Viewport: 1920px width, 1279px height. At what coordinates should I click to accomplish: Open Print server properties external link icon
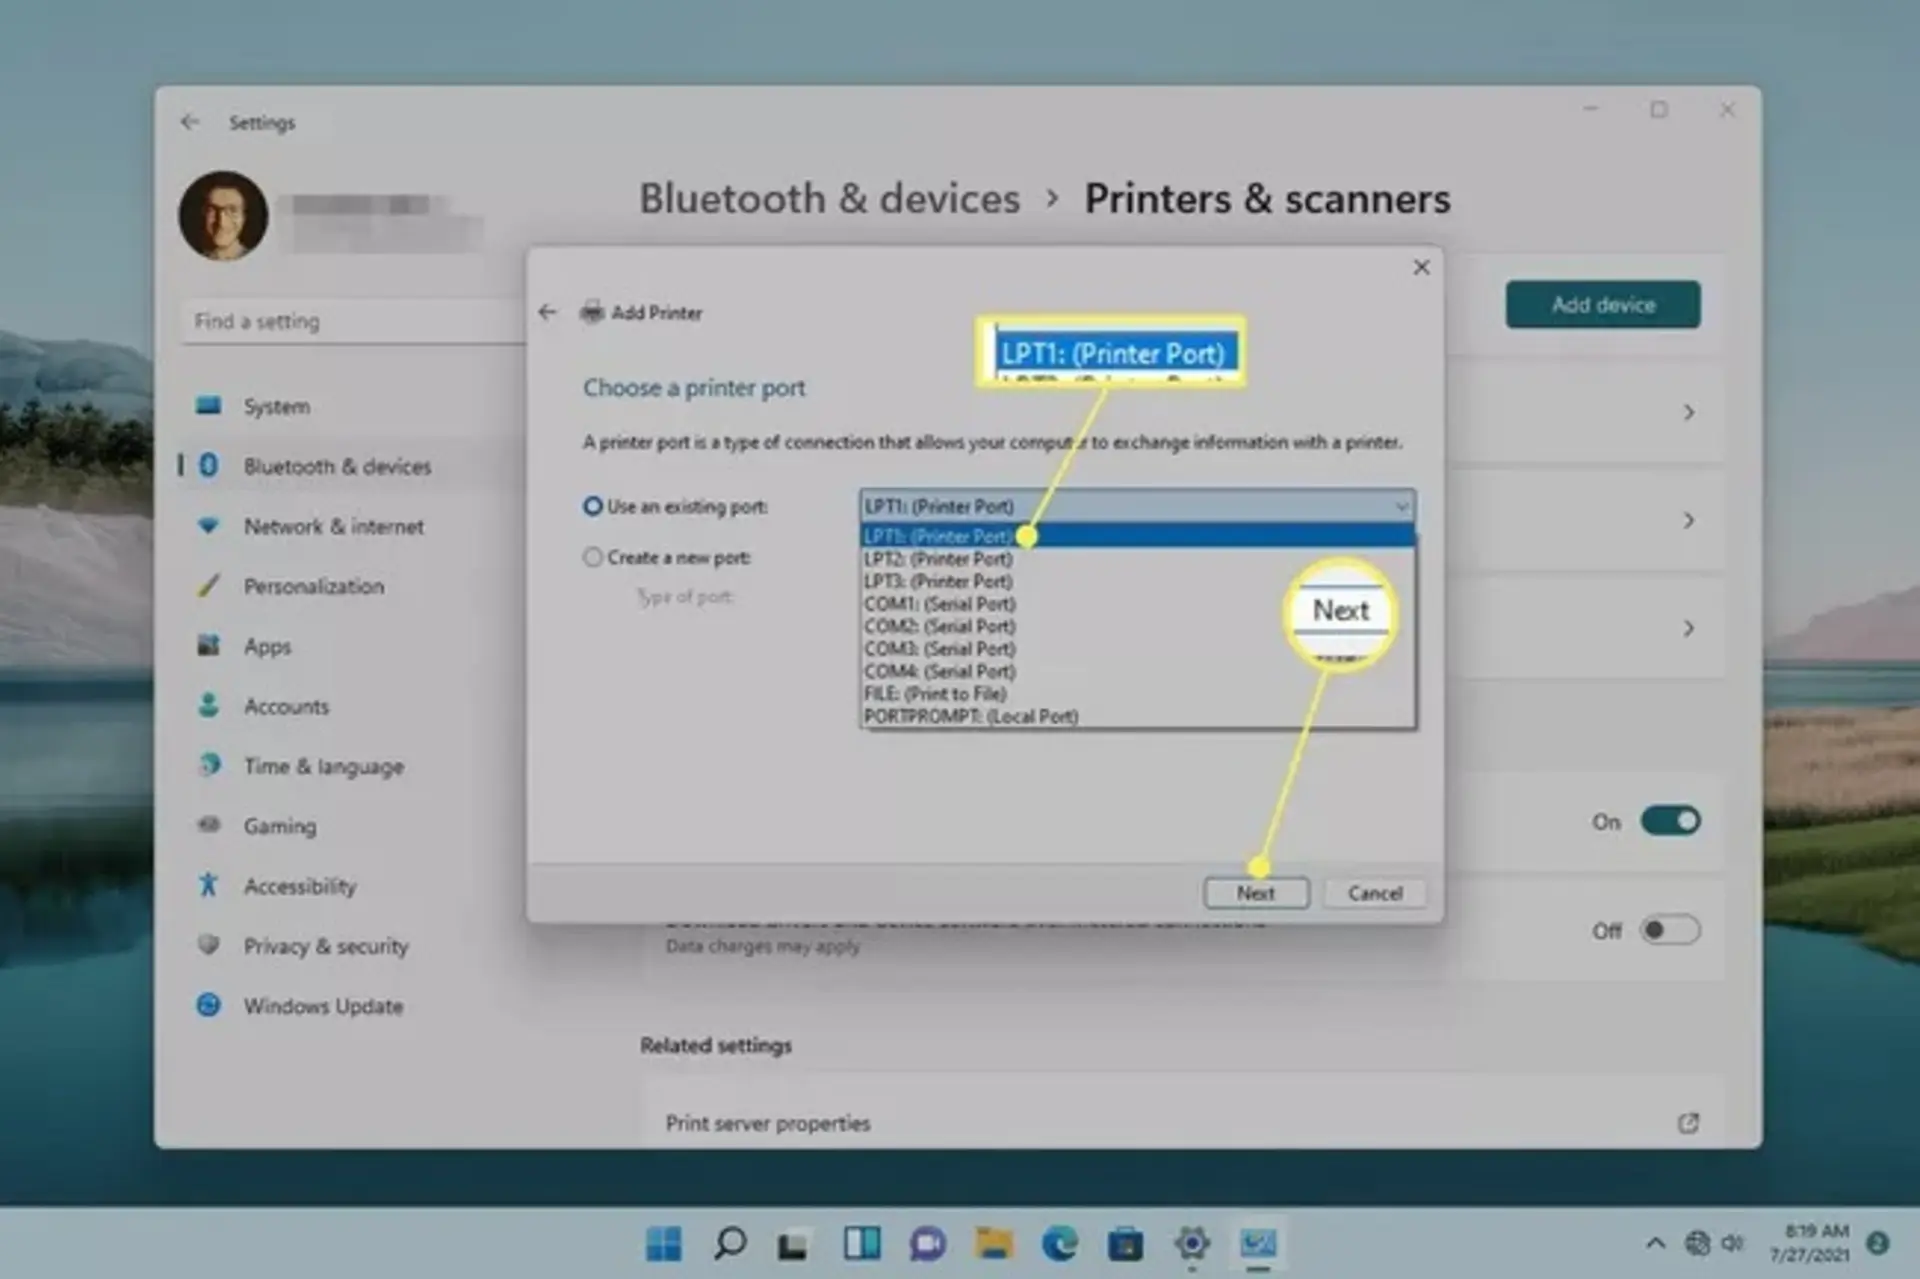tap(1688, 1123)
